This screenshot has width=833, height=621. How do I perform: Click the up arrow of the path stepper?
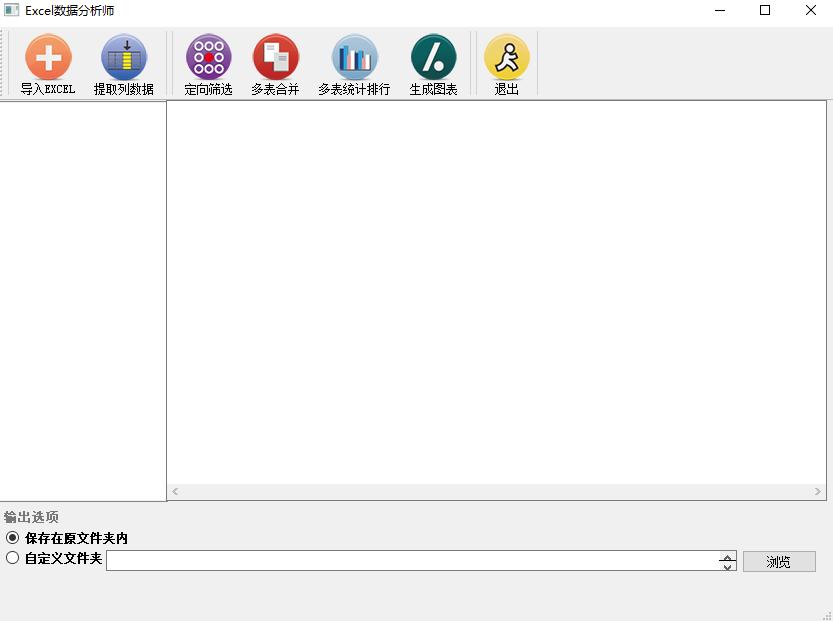tap(727, 556)
